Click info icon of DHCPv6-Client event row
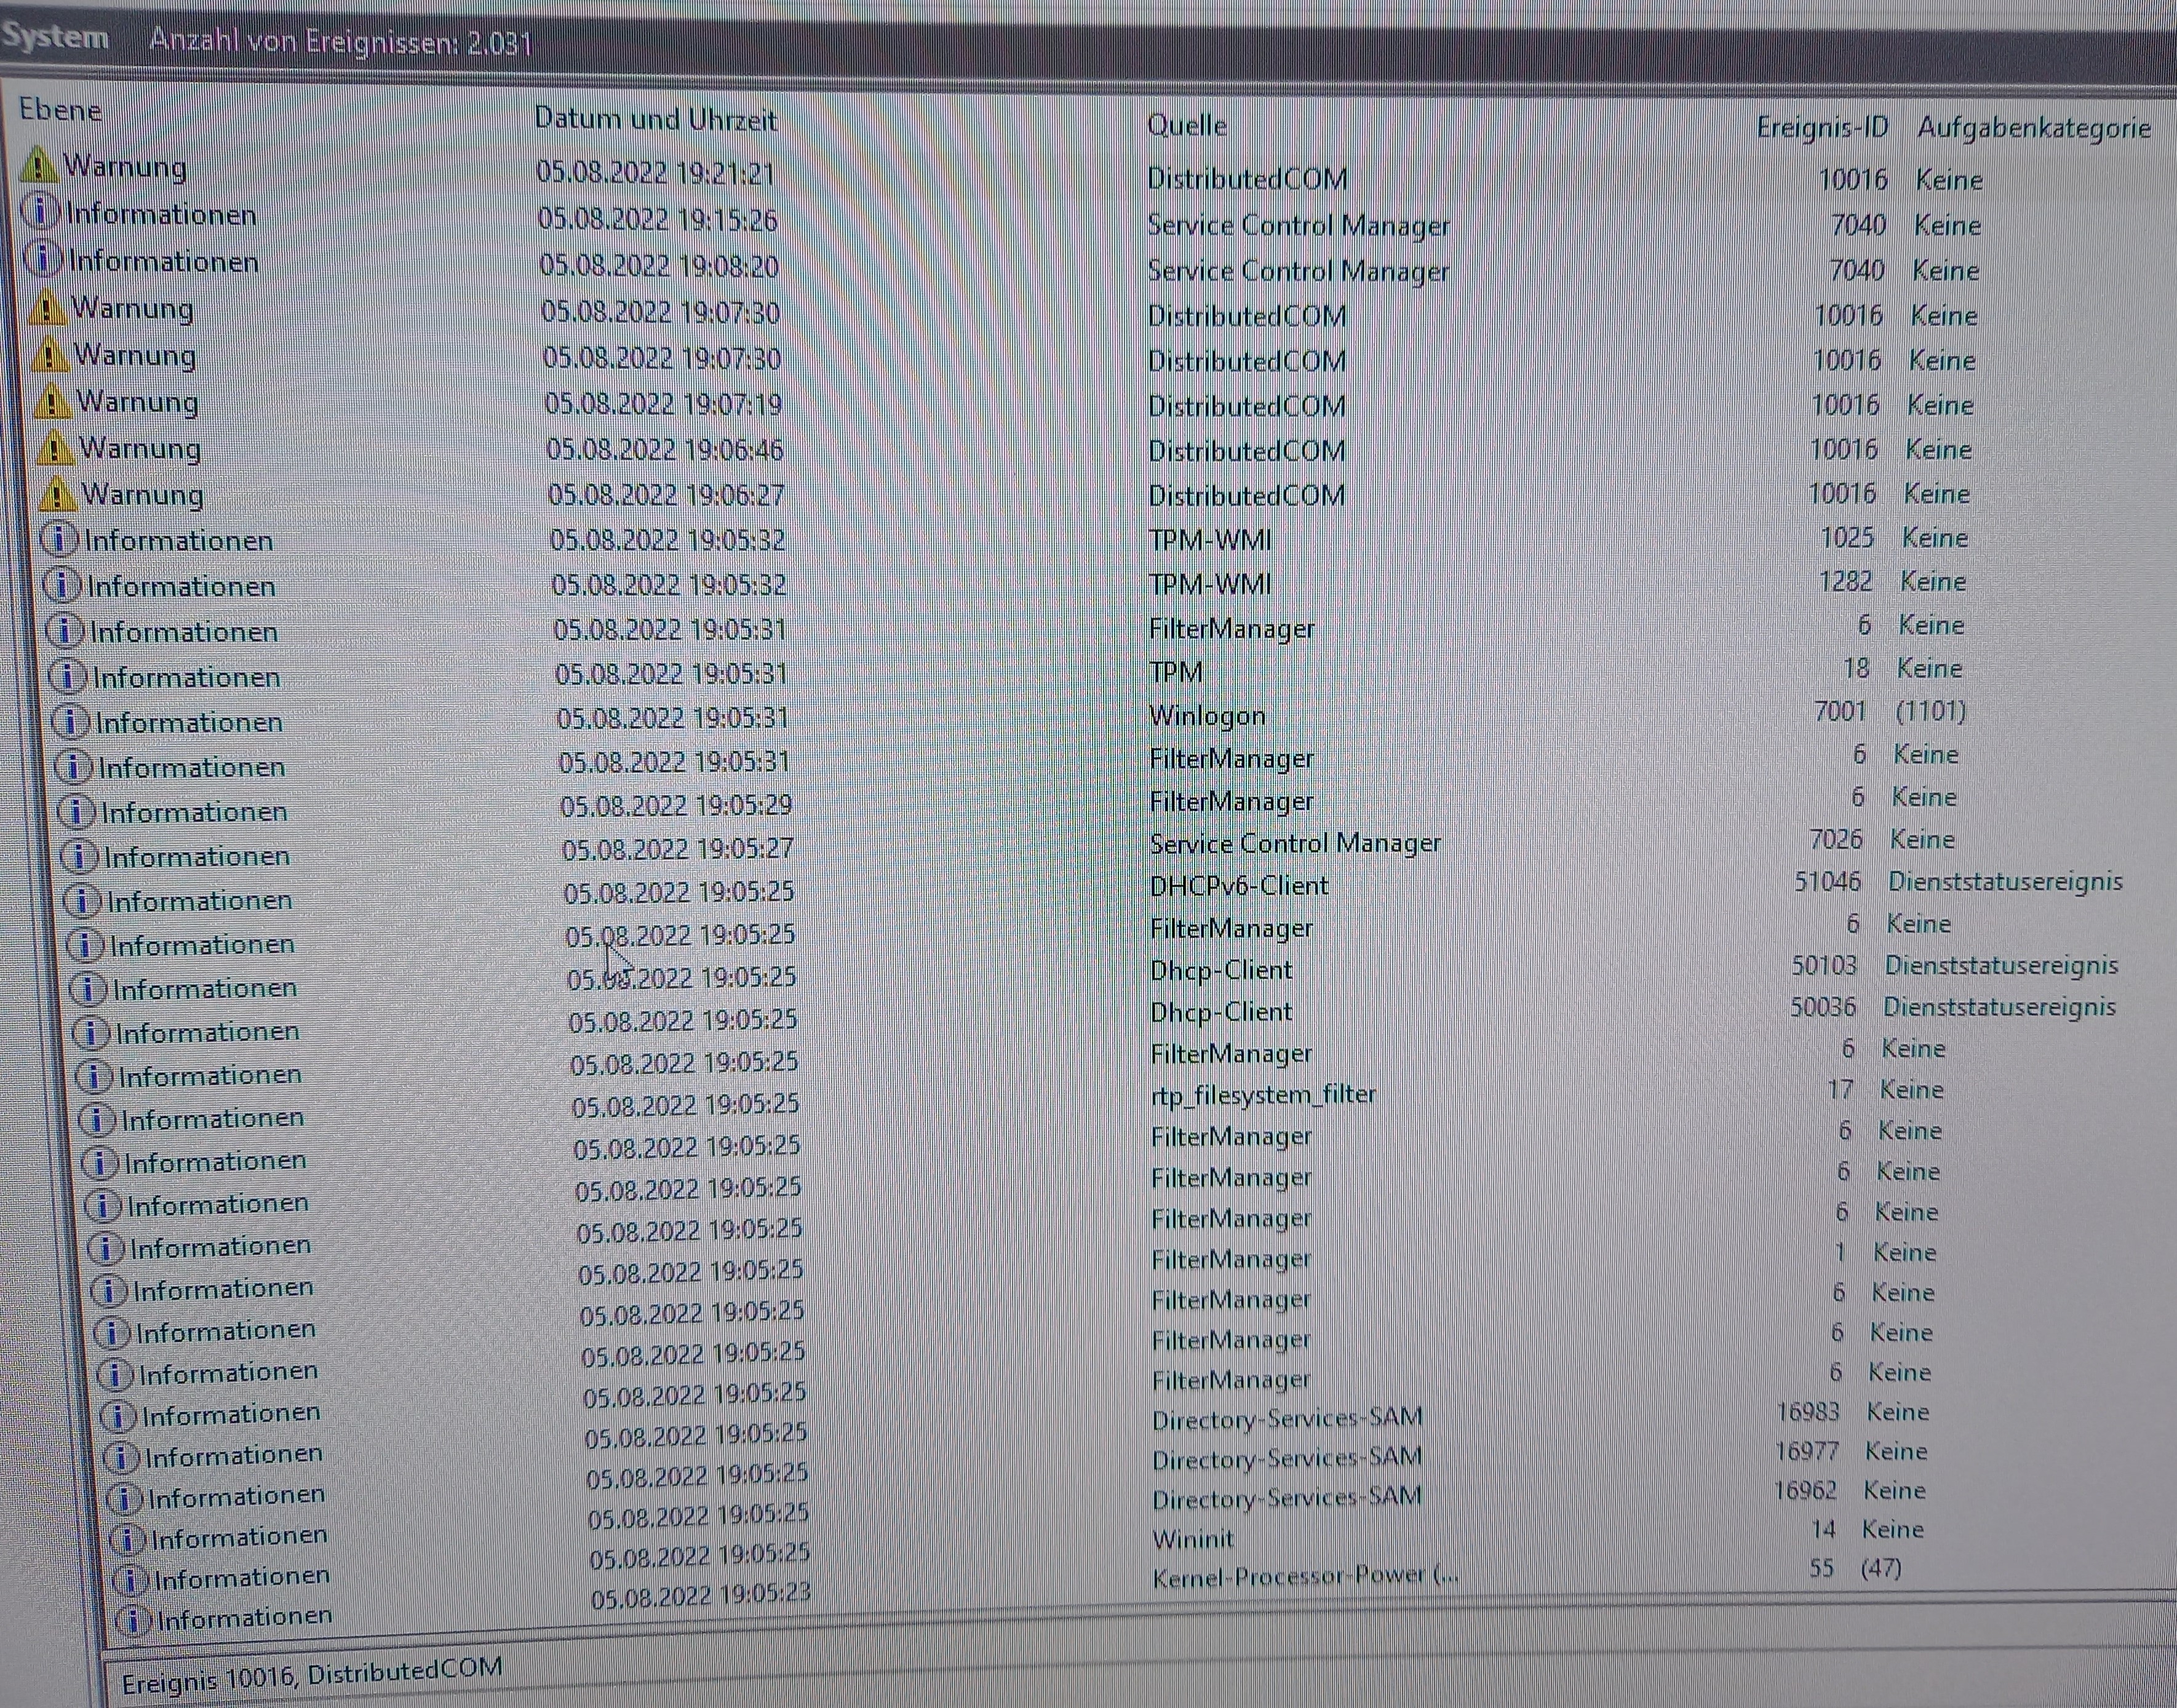Image resolution: width=2177 pixels, height=1708 pixels. click(x=82, y=901)
